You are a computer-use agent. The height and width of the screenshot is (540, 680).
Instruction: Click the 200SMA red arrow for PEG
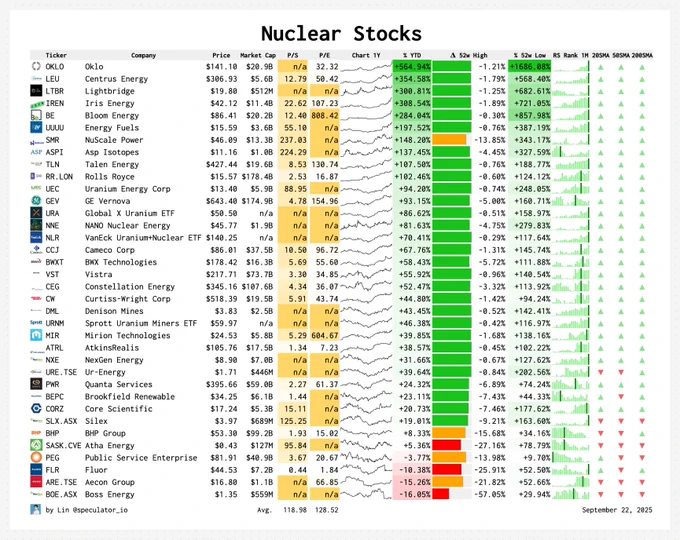pyautogui.click(x=642, y=458)
